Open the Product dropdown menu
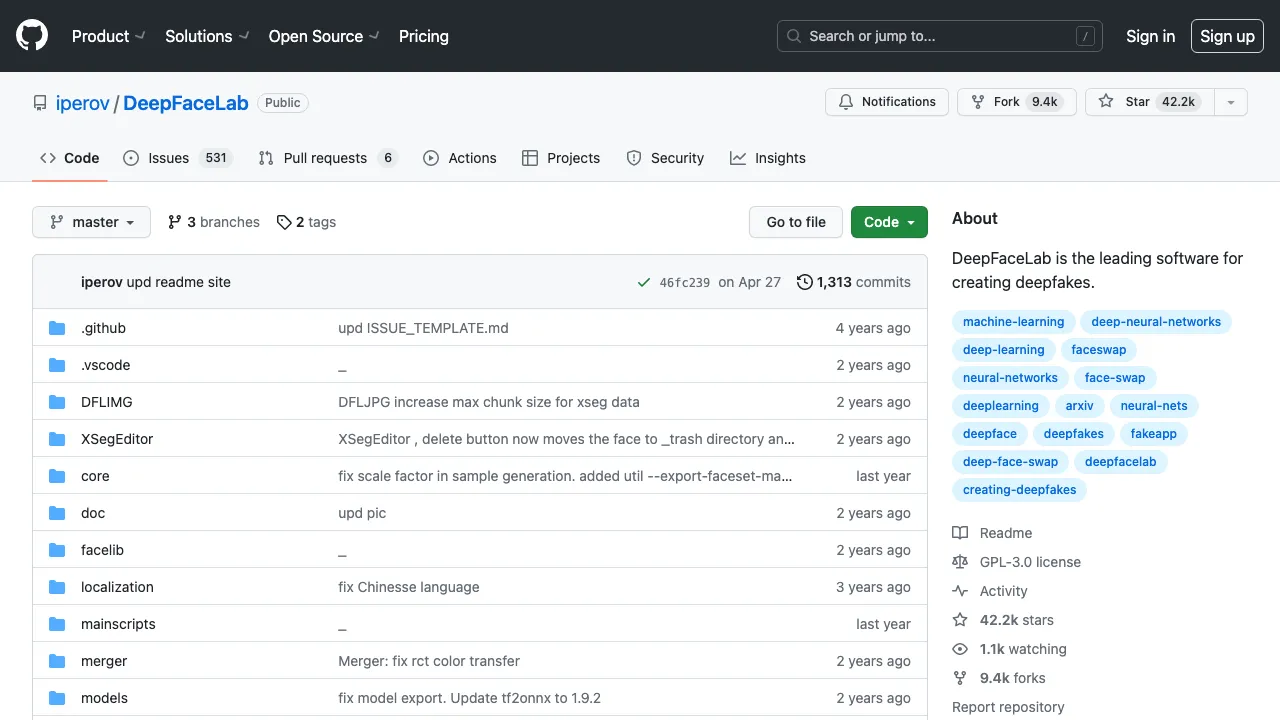The image size is (1280, 720). click(x=108, y=36)
